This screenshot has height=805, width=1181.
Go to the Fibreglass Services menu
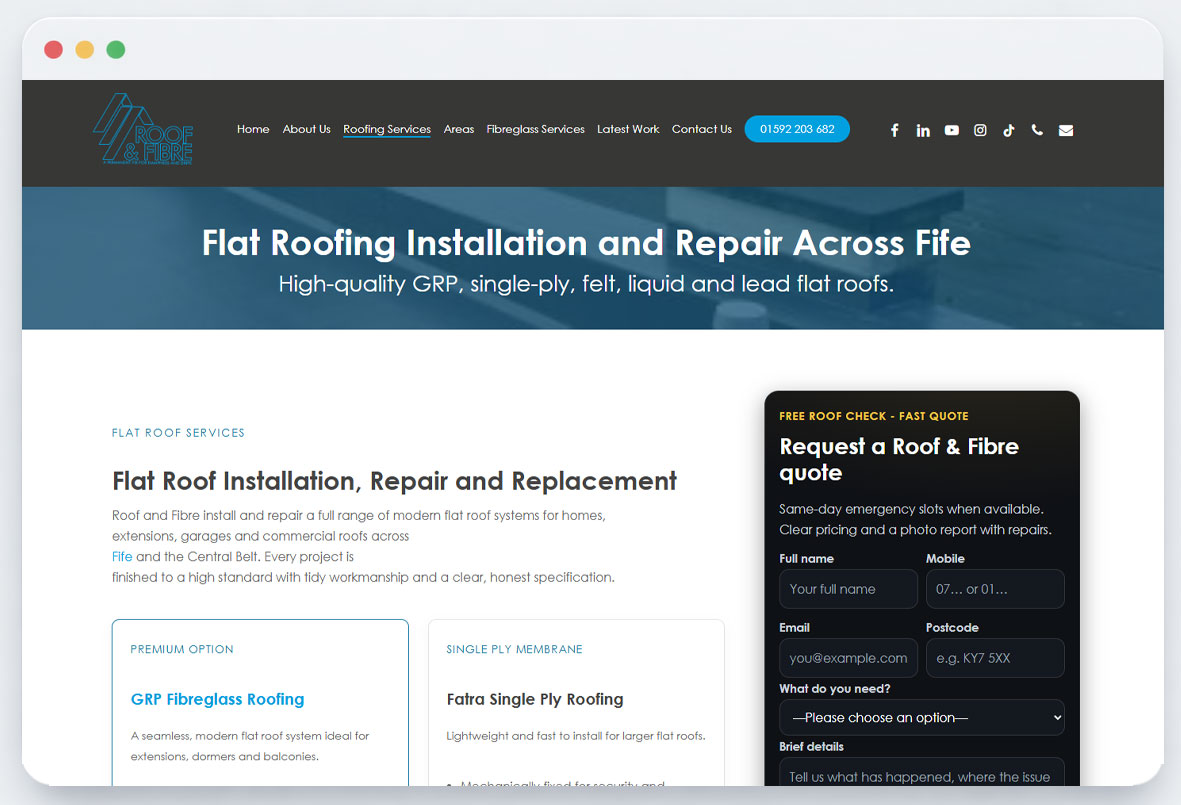(x=535, y=129)
